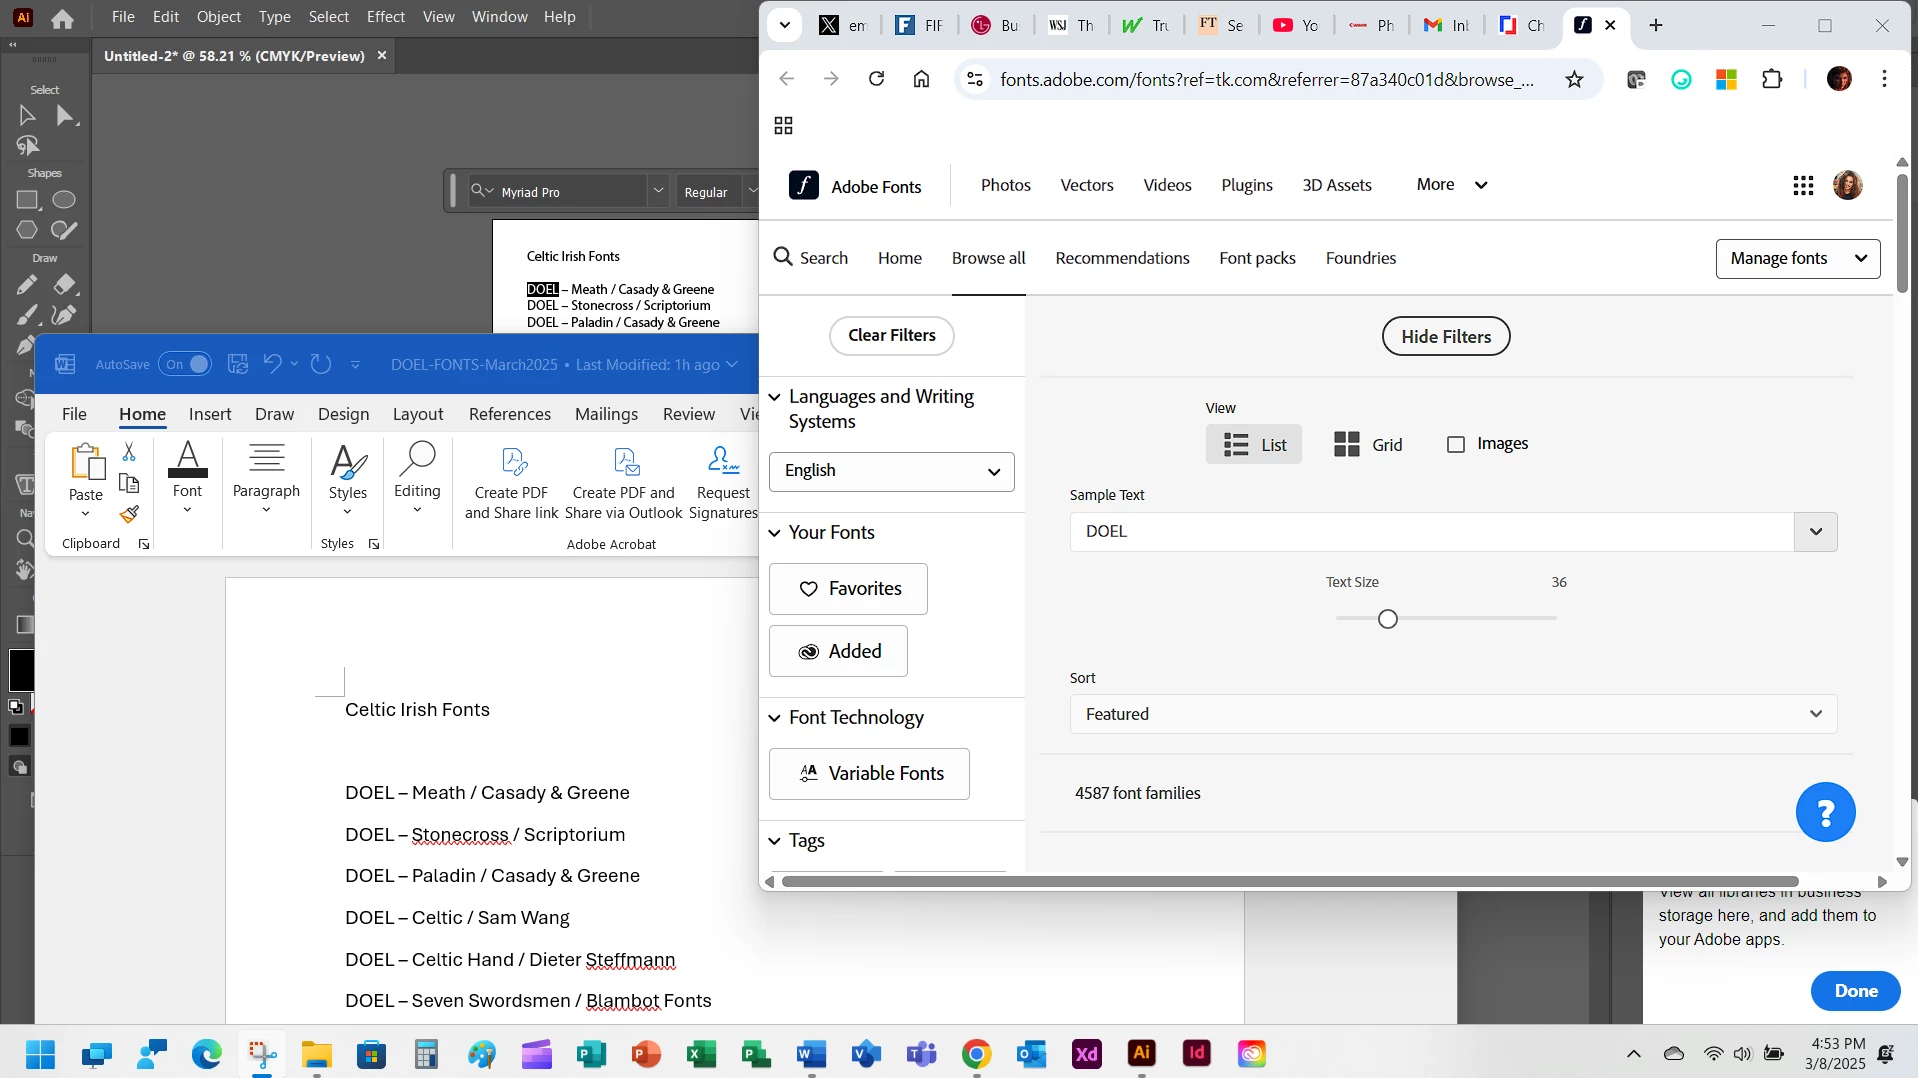Toggle the Added fonts filter

[x=838, y=651]
